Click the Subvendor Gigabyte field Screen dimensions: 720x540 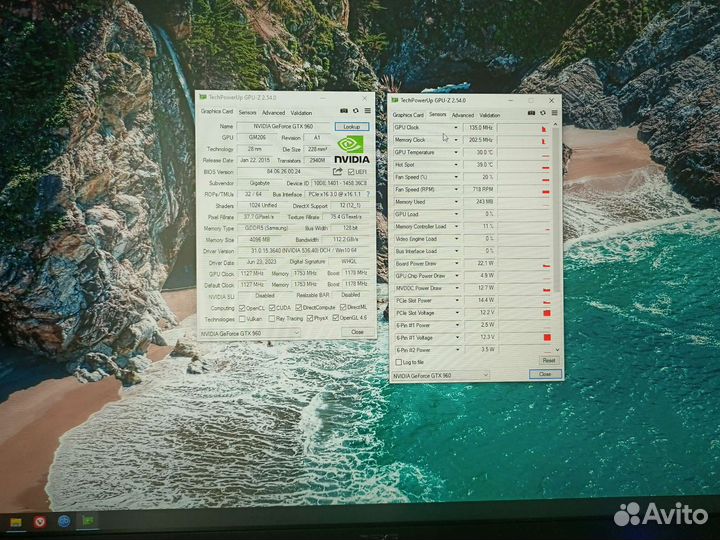[x=260, y=183]
